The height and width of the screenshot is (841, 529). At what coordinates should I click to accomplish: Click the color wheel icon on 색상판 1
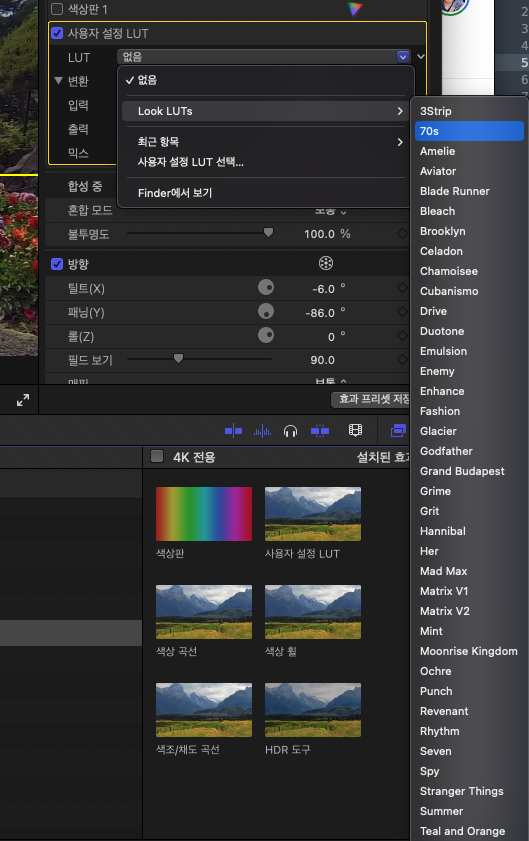[355, 9]
